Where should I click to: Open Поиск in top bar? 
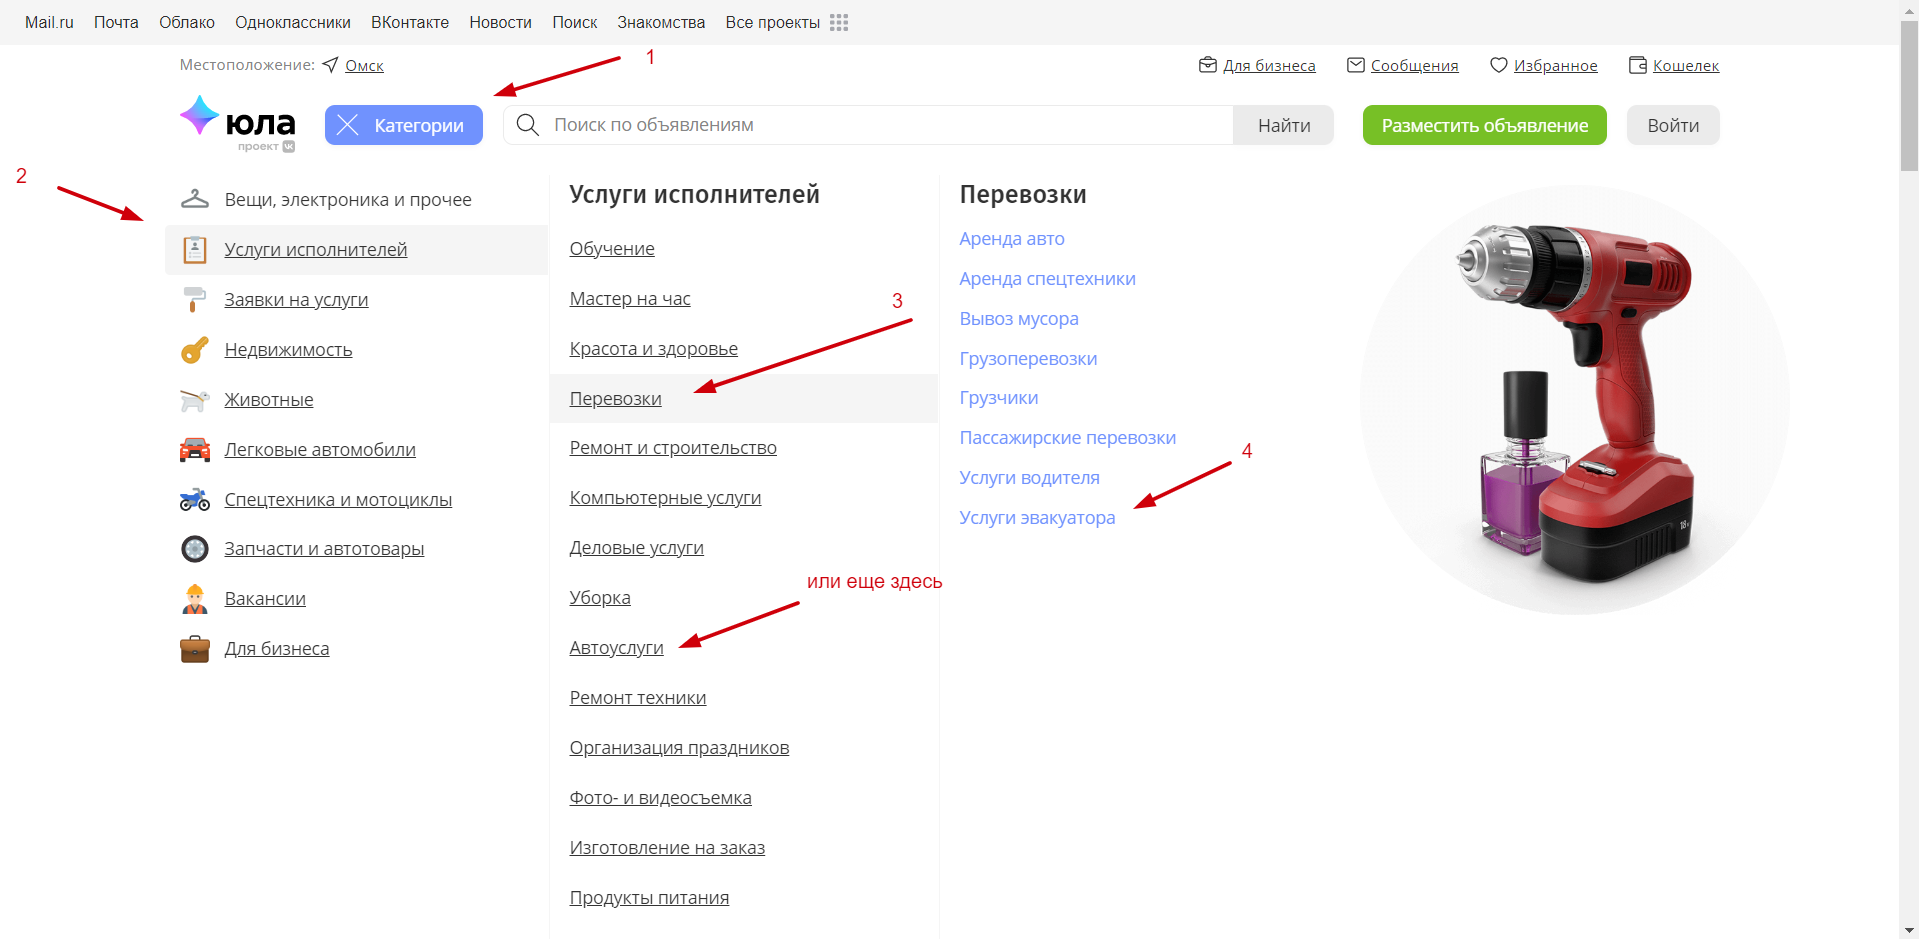(575, 22)
